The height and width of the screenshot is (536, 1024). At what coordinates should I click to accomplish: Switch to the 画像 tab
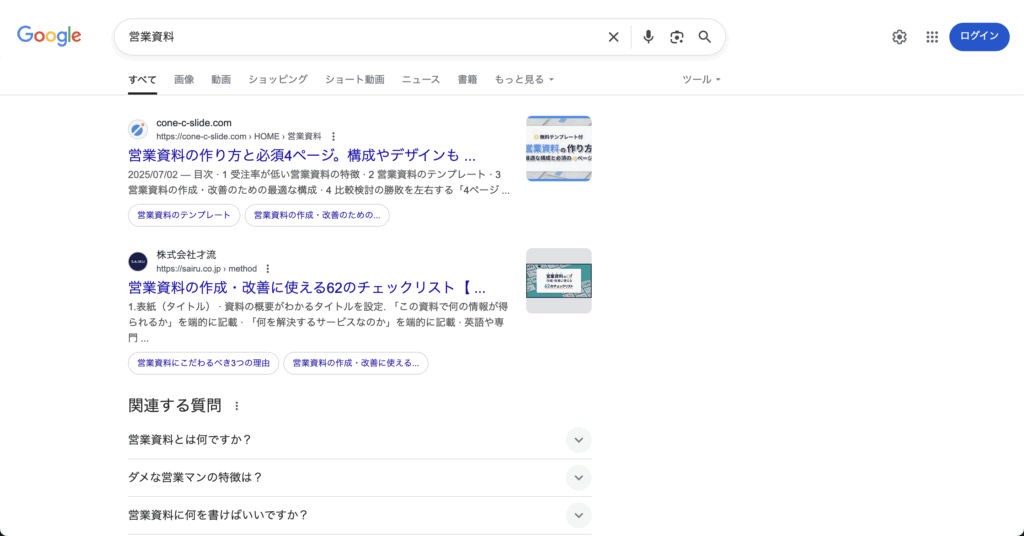(x=184, y=80)
